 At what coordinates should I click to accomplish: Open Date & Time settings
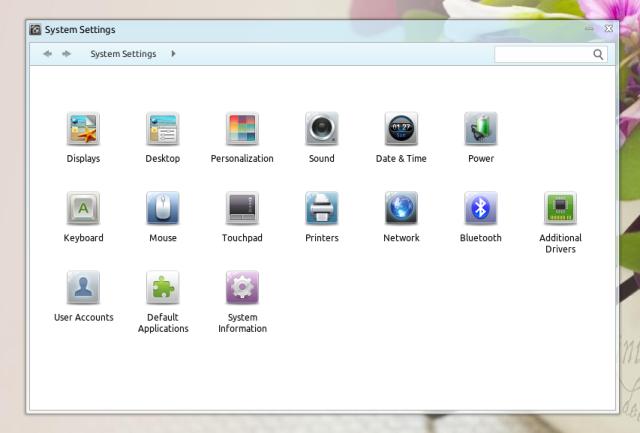pos(401,129)
